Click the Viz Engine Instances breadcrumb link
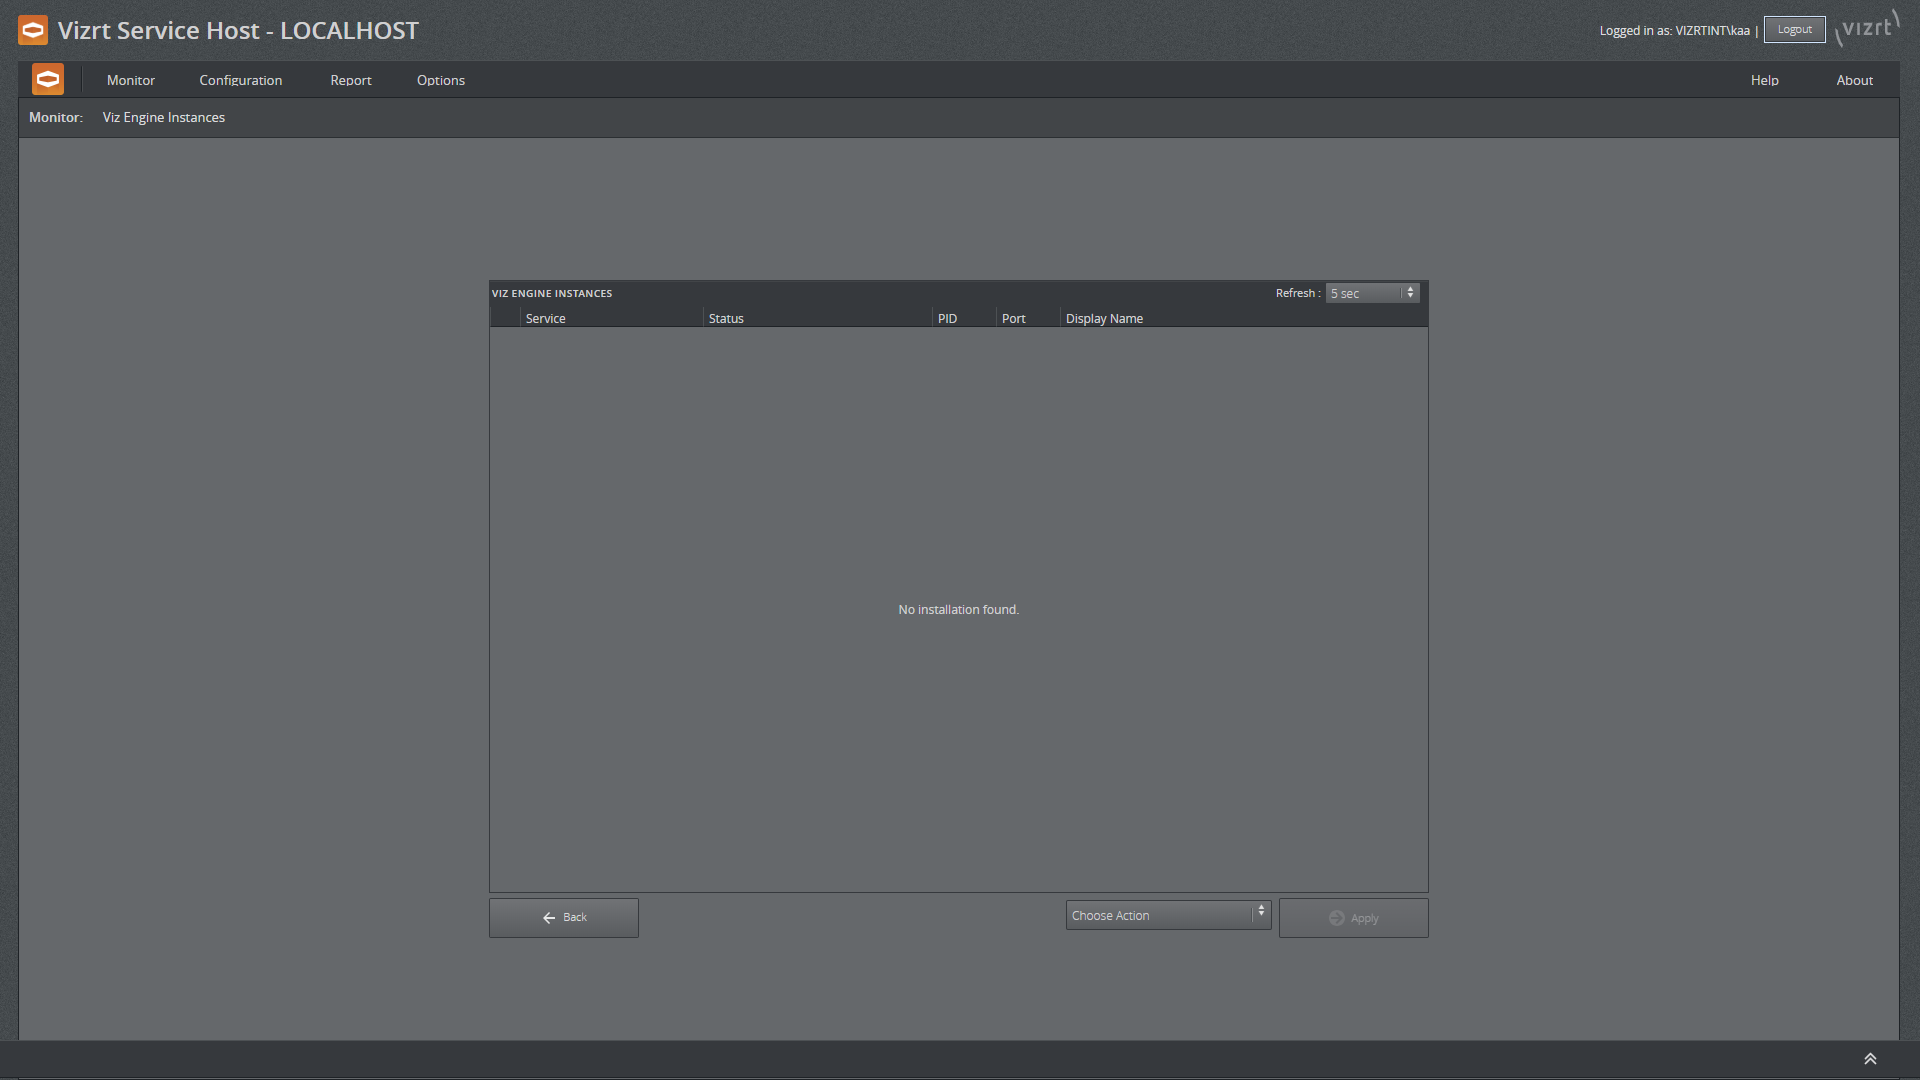Screen dimensions: 1920x1080 165,117
